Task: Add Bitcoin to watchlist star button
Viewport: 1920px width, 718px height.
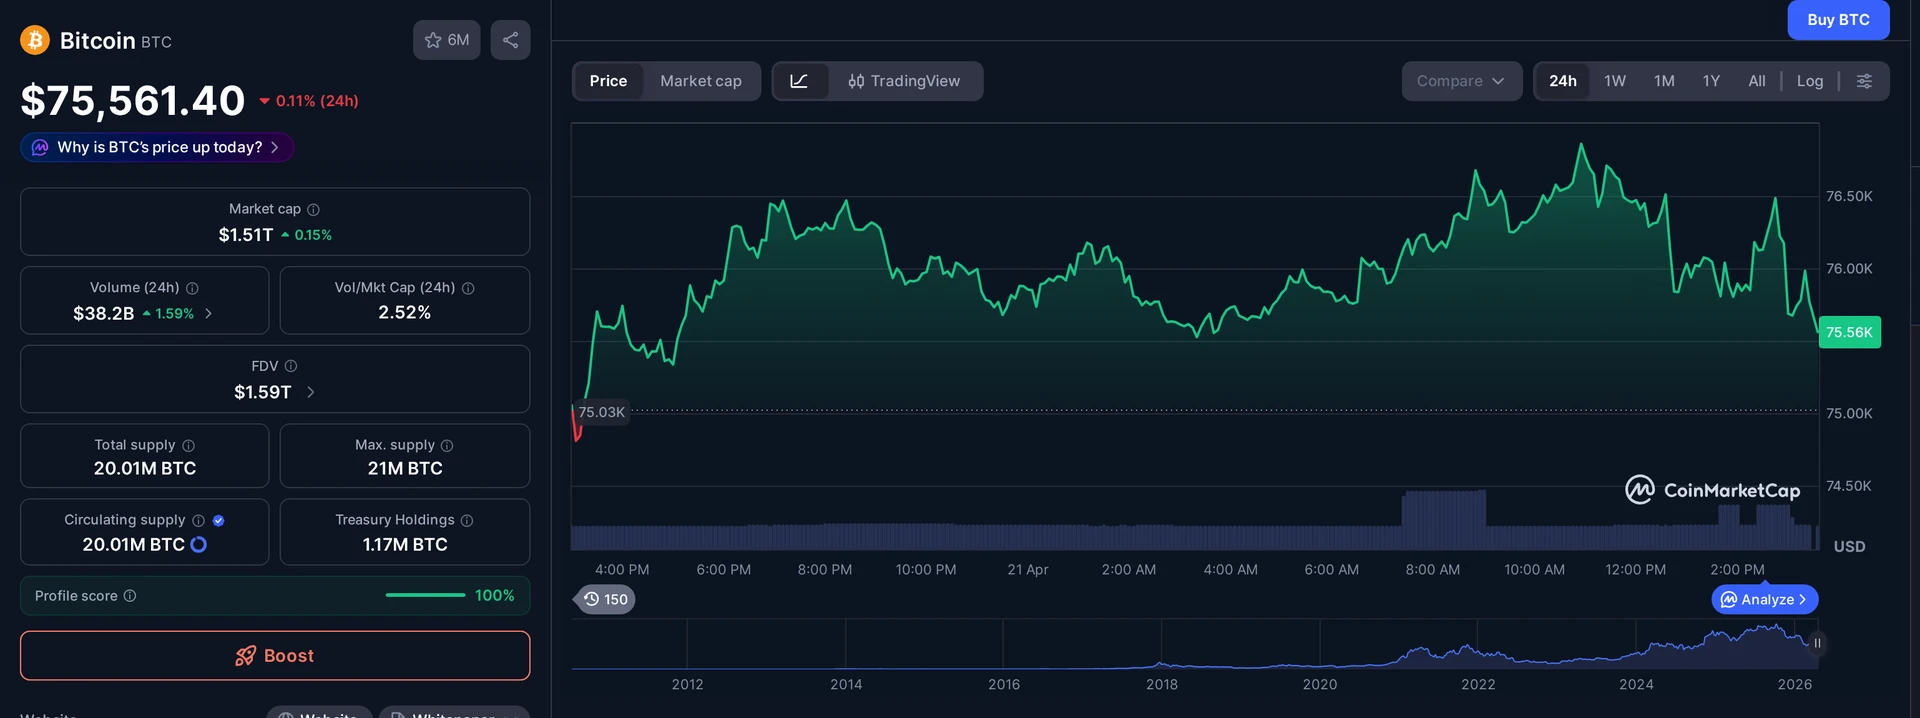Action: [x=447, y=40]
